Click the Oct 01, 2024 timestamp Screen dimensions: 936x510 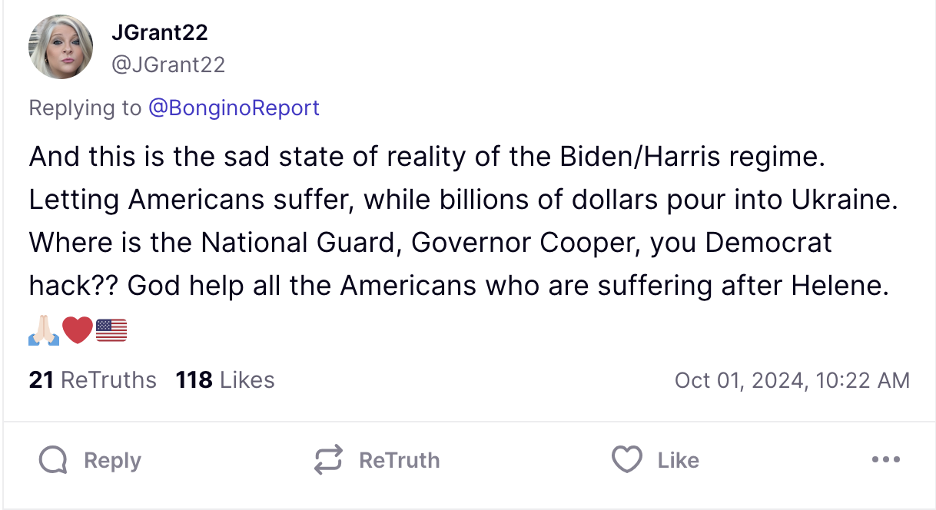(x=792, y=380)
